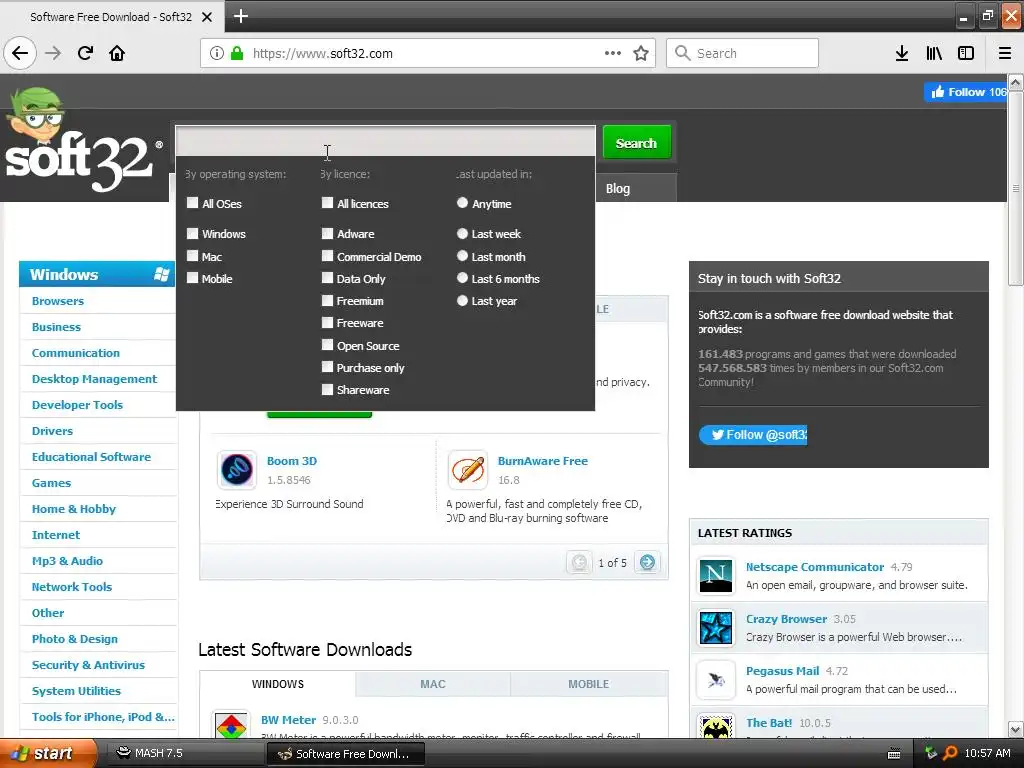
Task: Go to previous page arrow in carousel
Action: pos(579,562)
